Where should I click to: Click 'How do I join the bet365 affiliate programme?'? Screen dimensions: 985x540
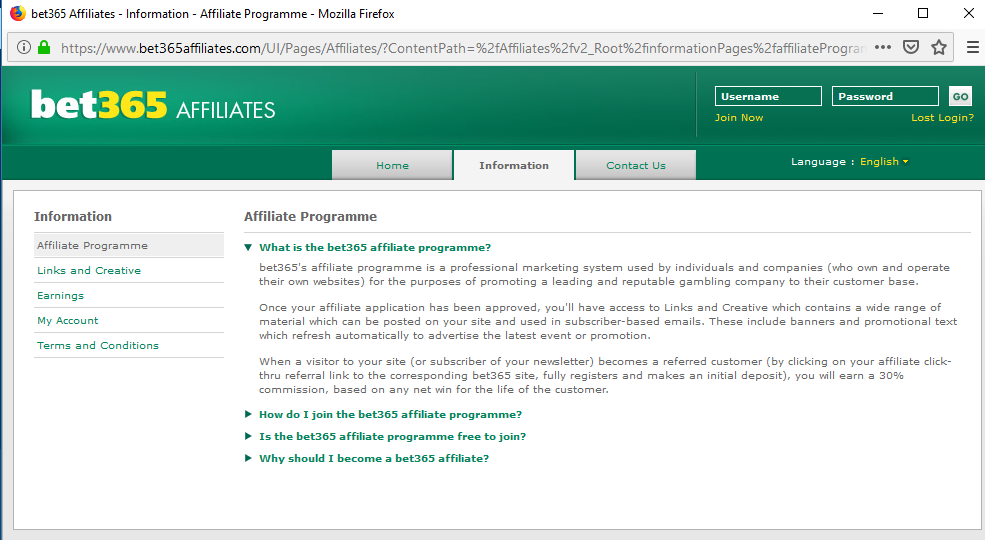pos(390,414)
